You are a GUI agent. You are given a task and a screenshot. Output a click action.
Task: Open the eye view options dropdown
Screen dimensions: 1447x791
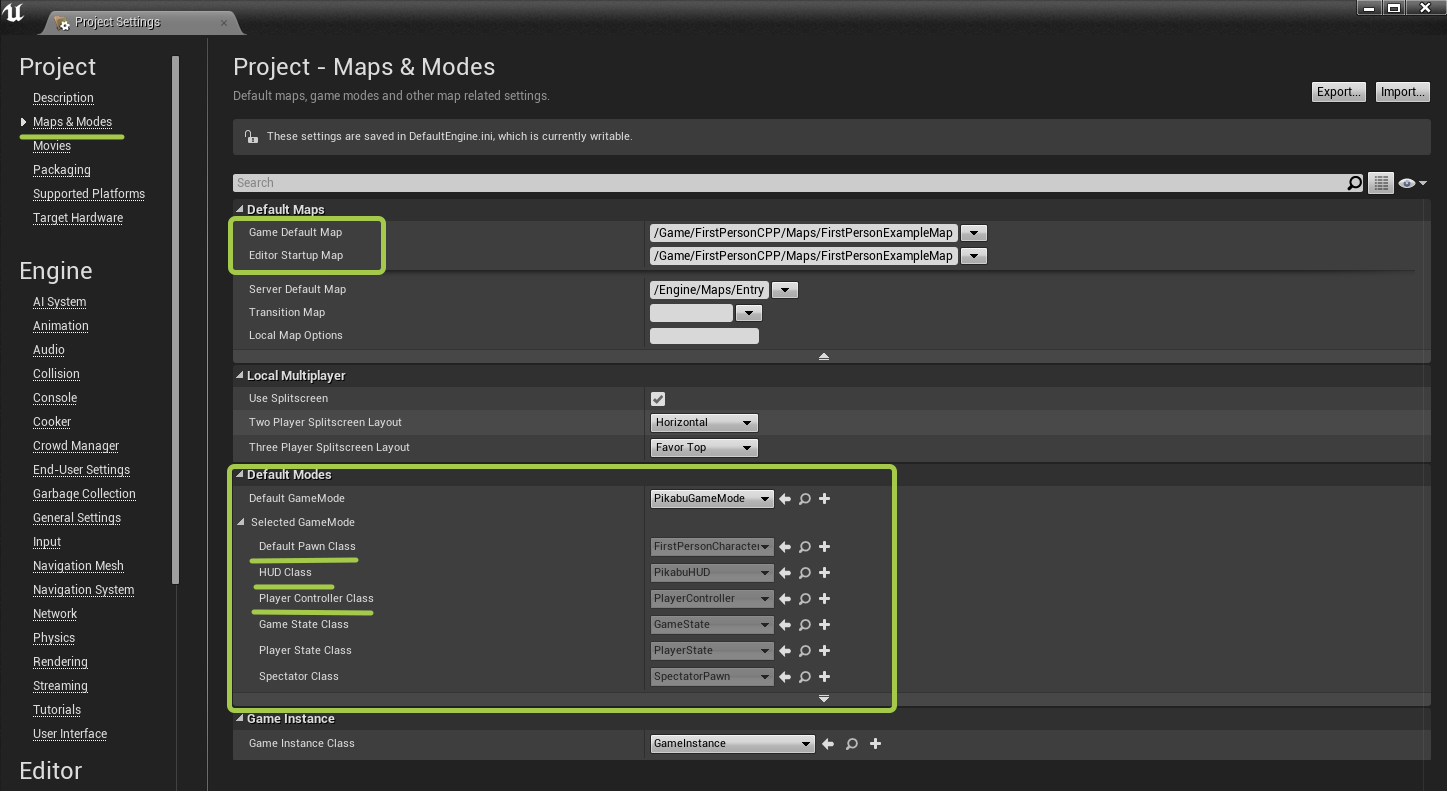pos(1412,183)
